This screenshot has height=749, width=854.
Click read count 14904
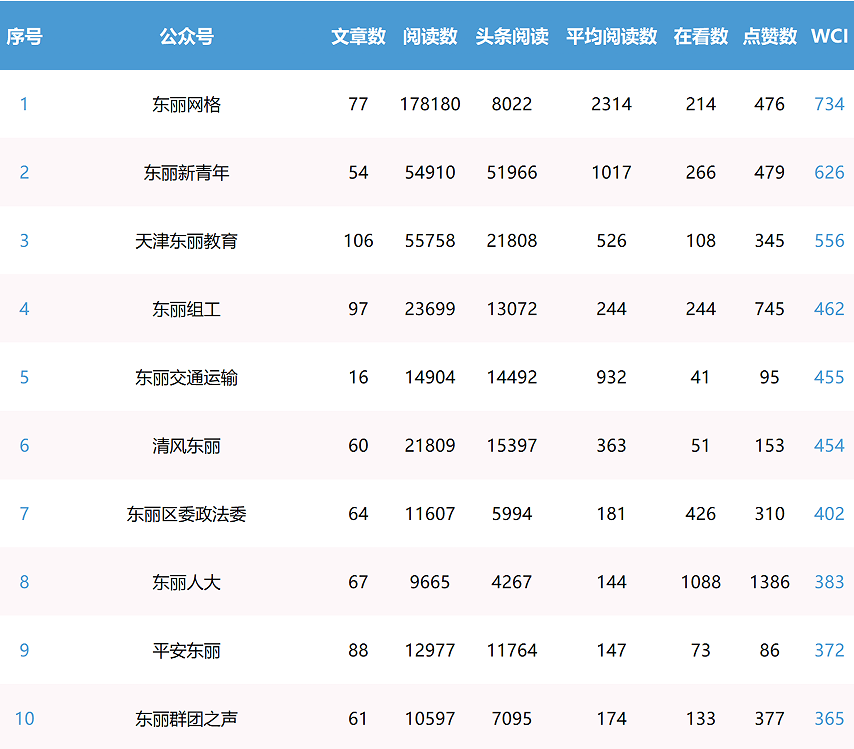[x=430, y=377]
